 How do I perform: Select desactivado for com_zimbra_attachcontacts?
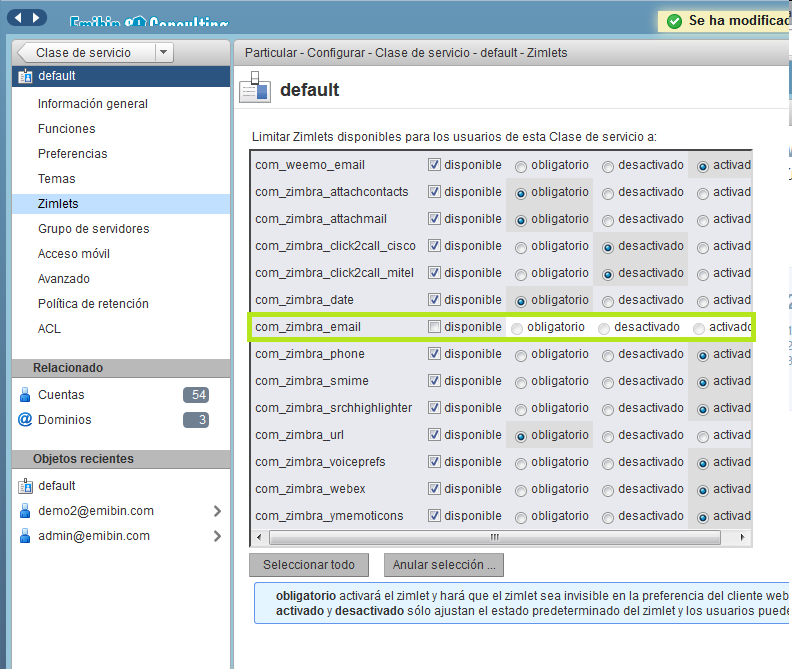608,194
